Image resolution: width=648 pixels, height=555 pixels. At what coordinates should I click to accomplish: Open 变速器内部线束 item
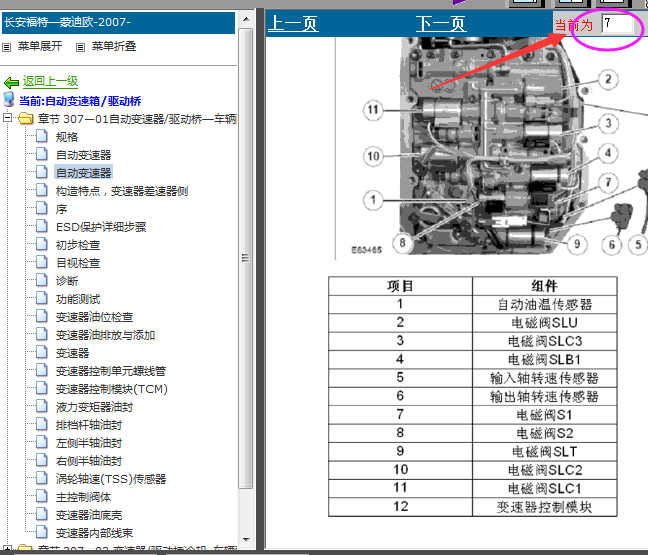click(94, 533)
